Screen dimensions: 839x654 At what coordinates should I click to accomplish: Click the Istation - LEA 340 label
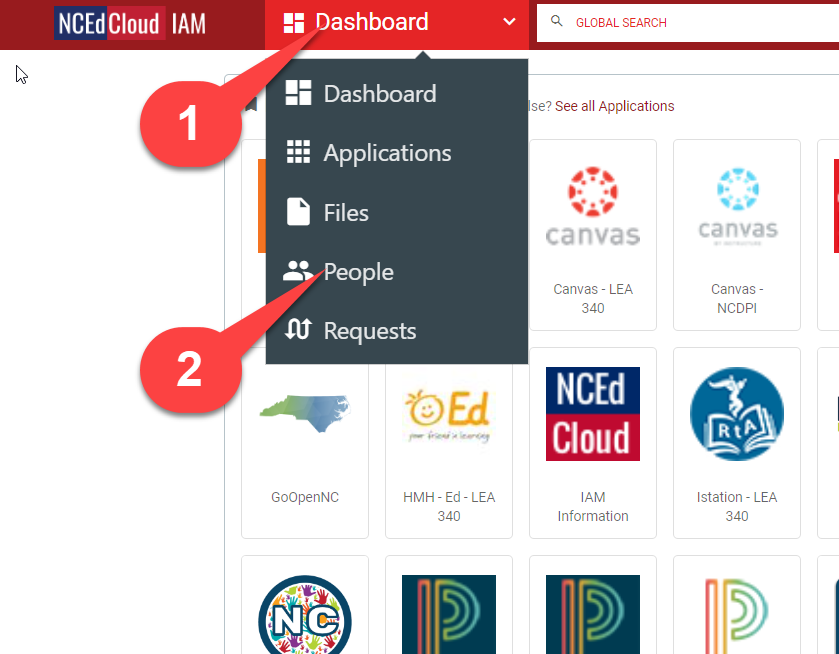coord(737,506)
